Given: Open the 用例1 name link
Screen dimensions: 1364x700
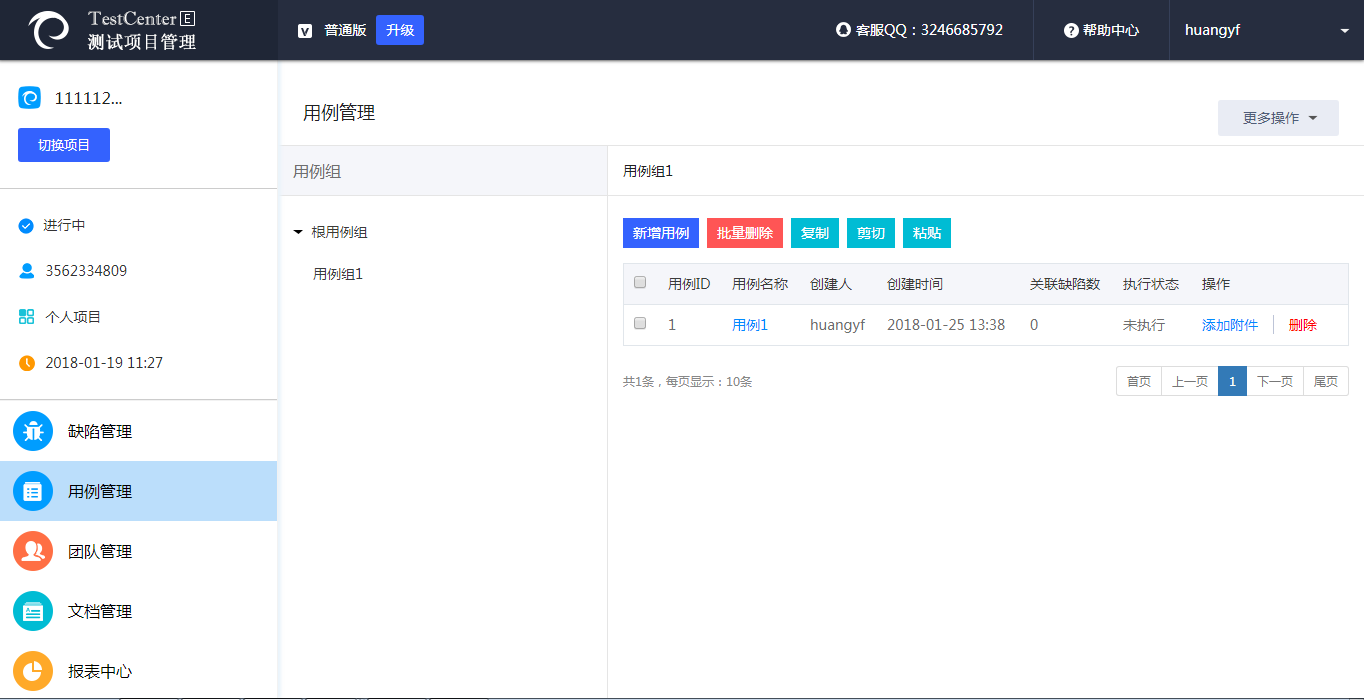Looking at the screenshot, I should [x=750, y=325].
